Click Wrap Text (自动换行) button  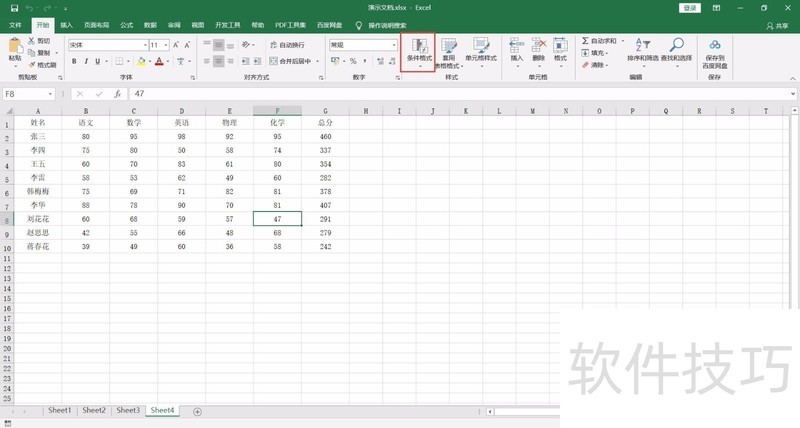tap(287, 45)
